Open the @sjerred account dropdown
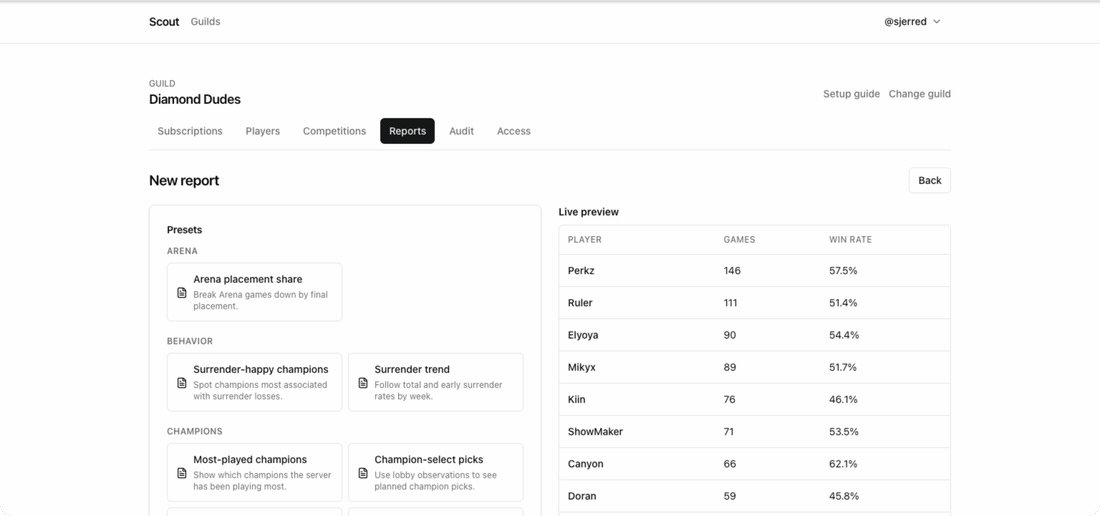Image resolution: width=1100 pixels, height=516 pixels. point(912,22)
